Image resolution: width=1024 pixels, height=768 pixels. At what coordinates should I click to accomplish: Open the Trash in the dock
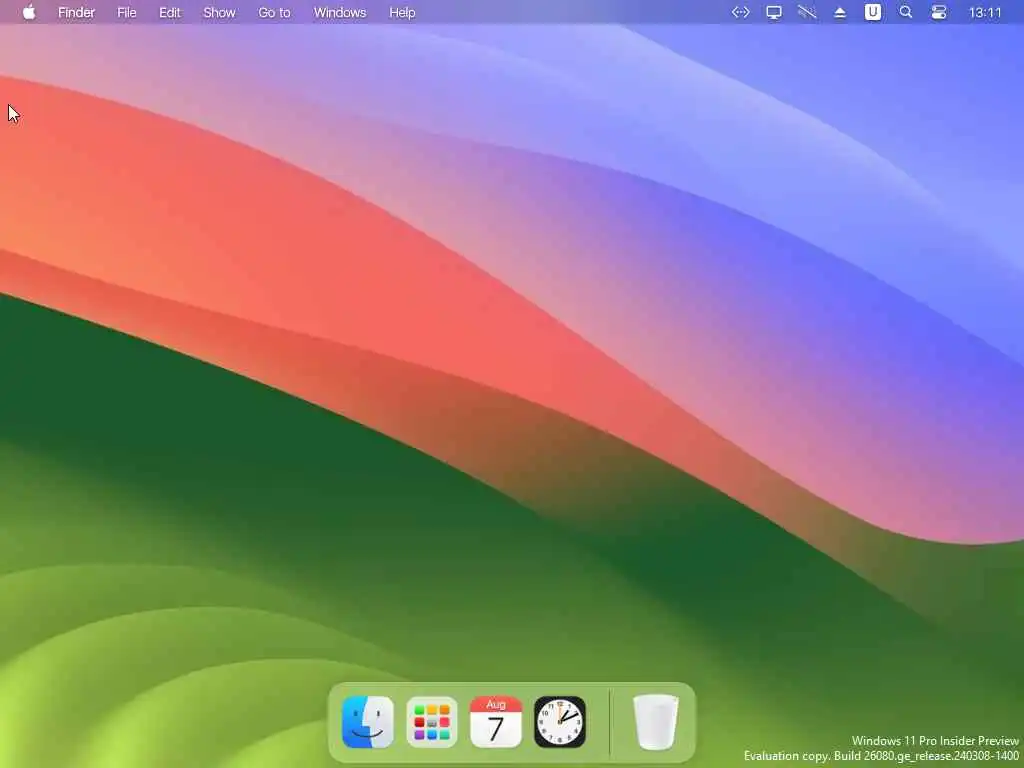point(656,722)
